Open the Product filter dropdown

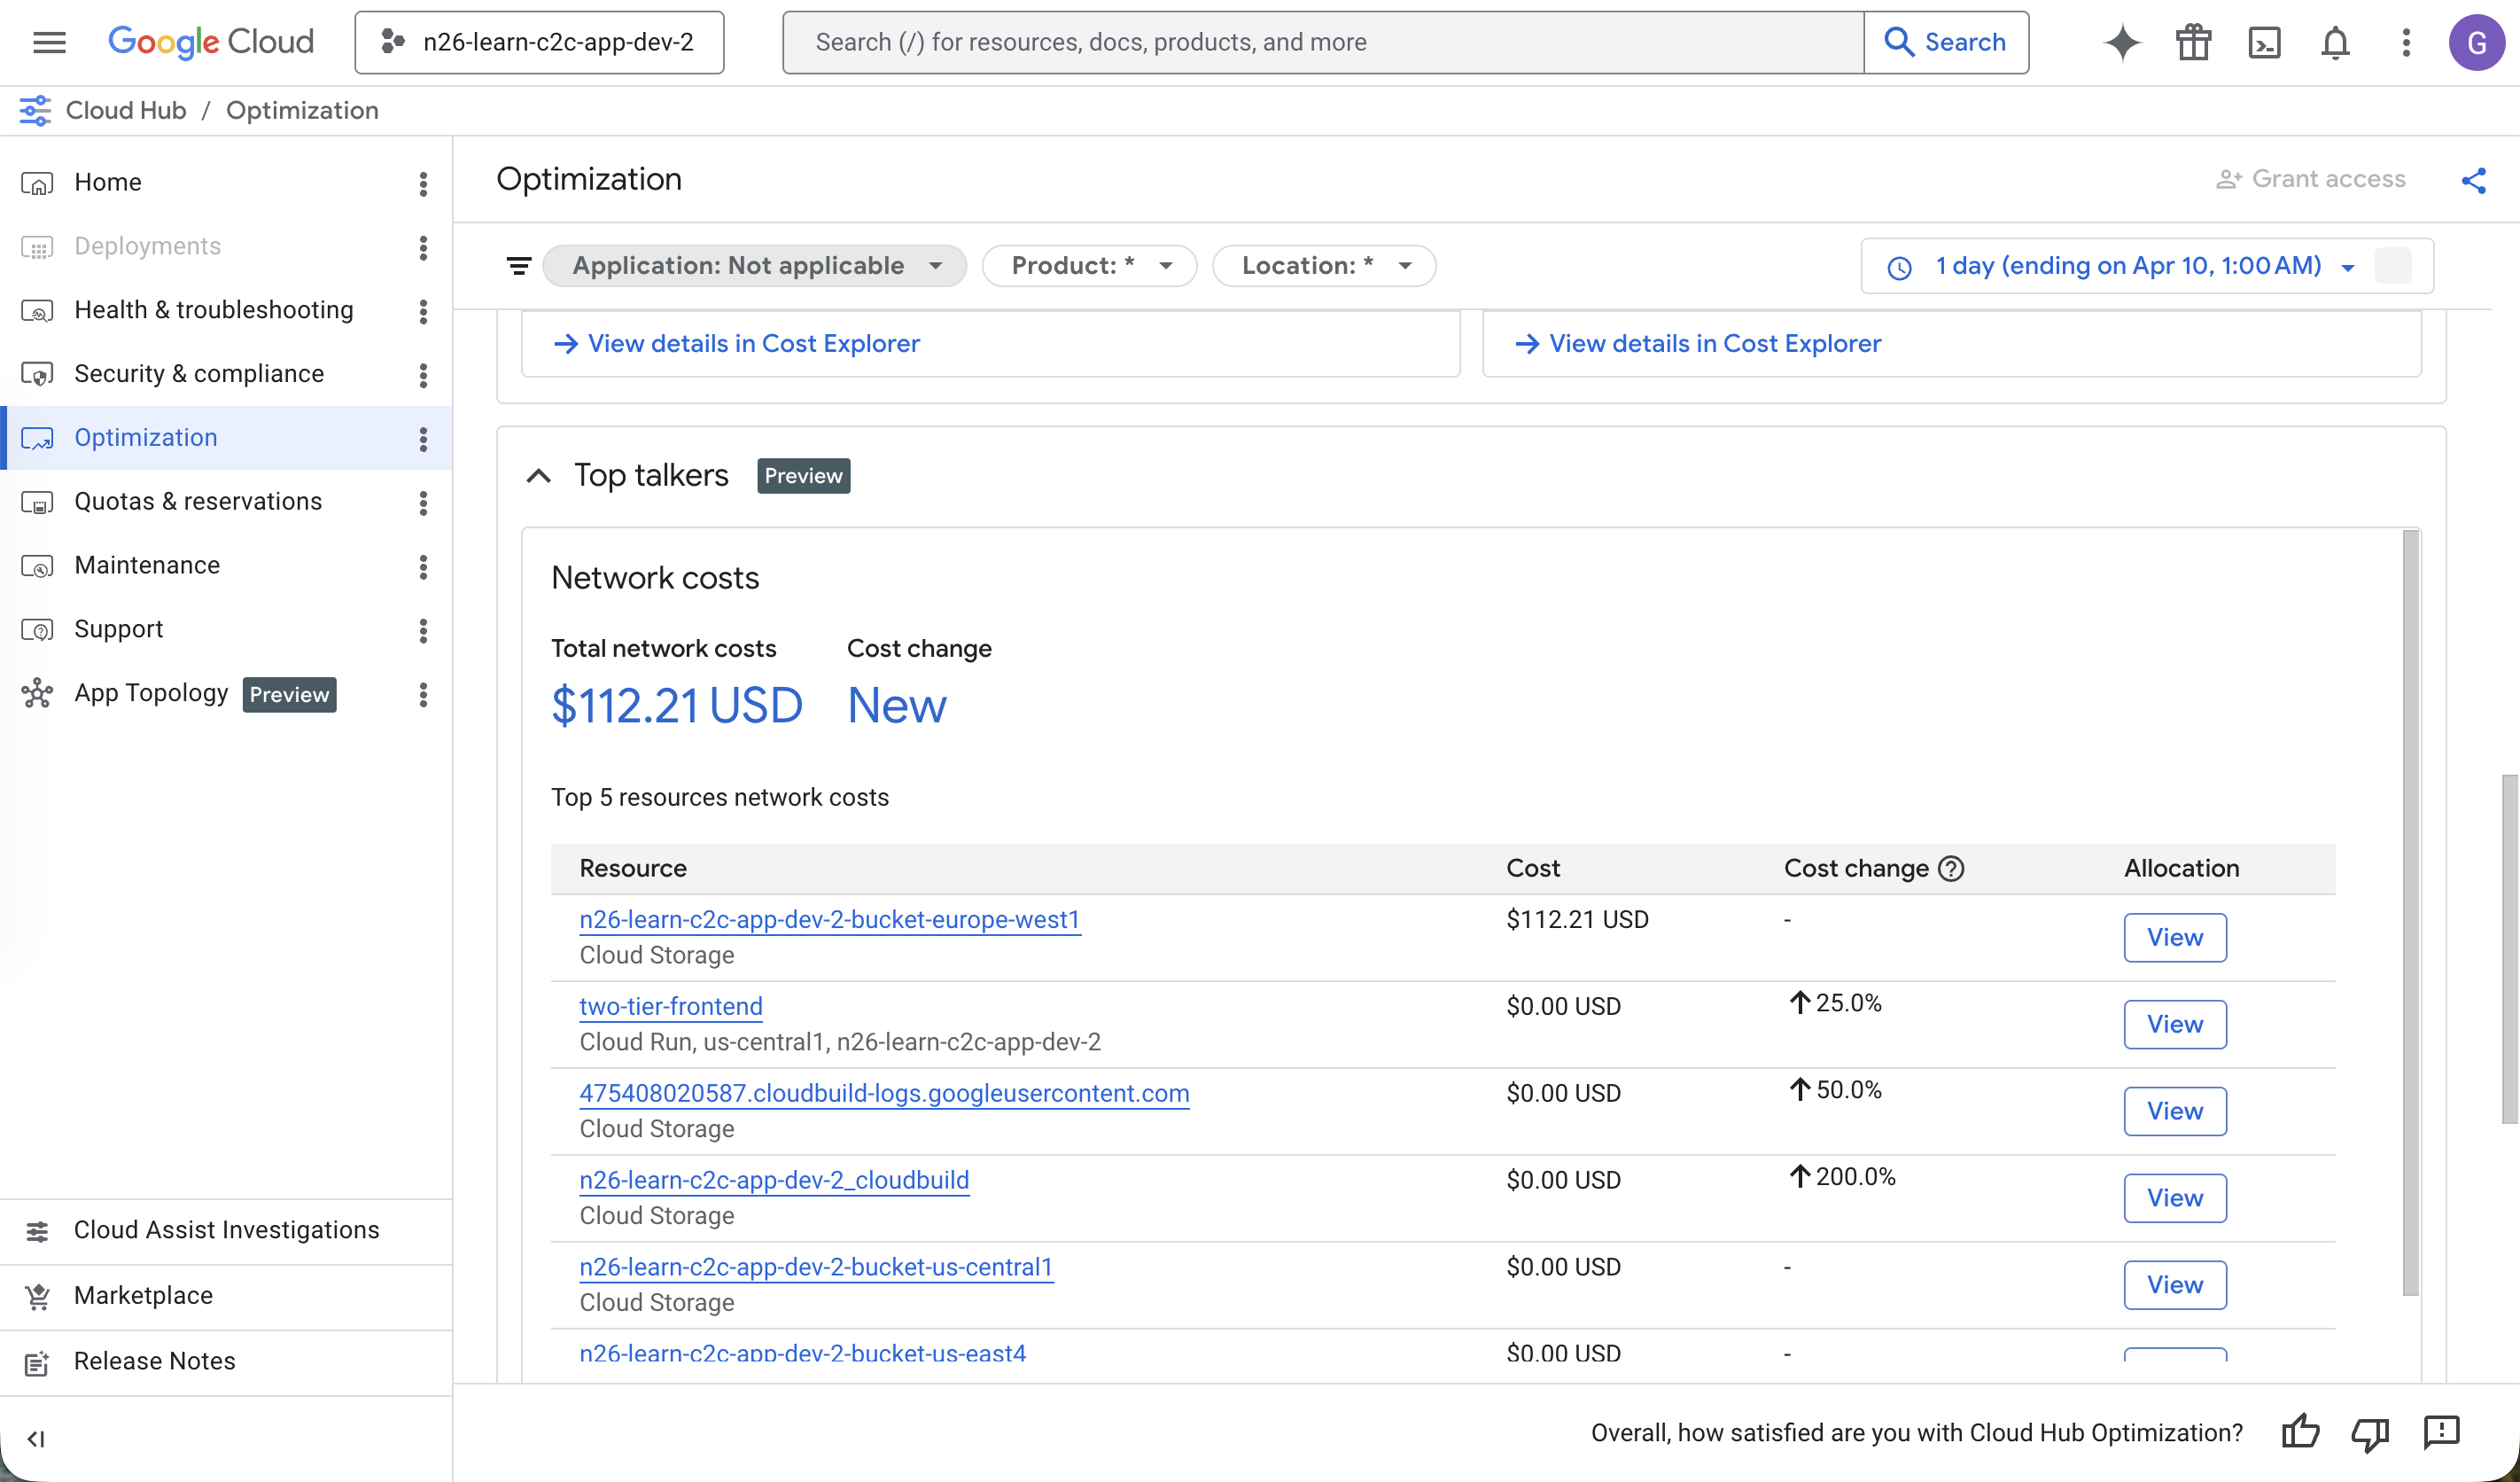coord(1089,265)
